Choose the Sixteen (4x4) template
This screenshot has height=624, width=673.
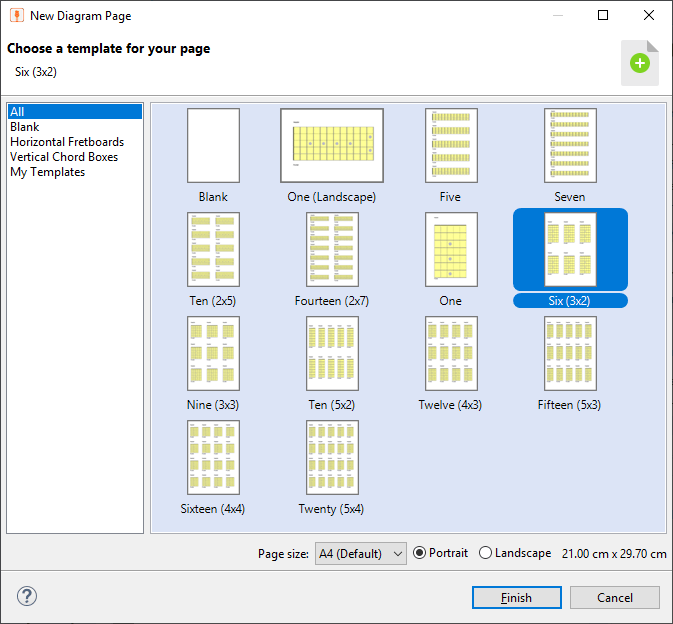pyautogui.click(x=213, y=457)
